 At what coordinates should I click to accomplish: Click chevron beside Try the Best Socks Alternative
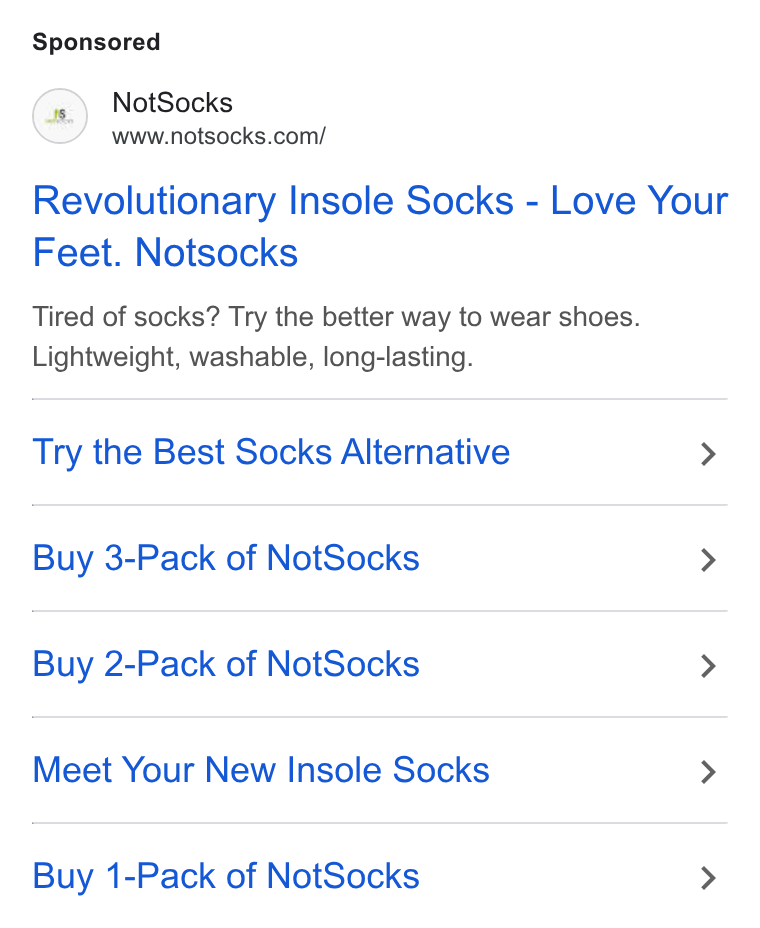pos(708,453)
